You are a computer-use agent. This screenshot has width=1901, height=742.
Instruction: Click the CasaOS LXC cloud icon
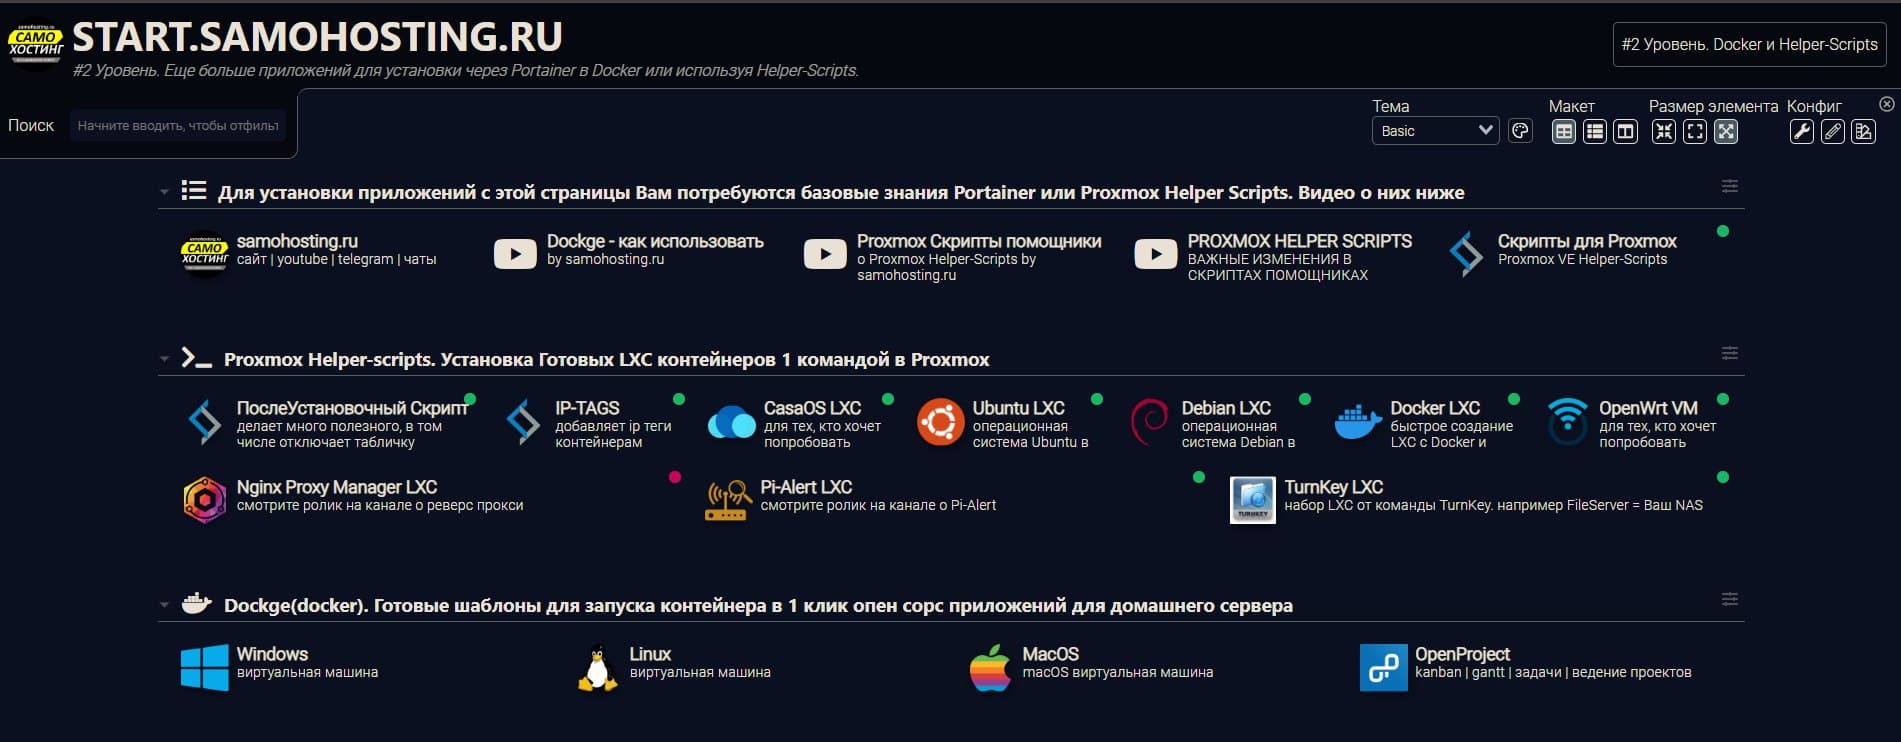pyautogui.click(x=732, y=423)
